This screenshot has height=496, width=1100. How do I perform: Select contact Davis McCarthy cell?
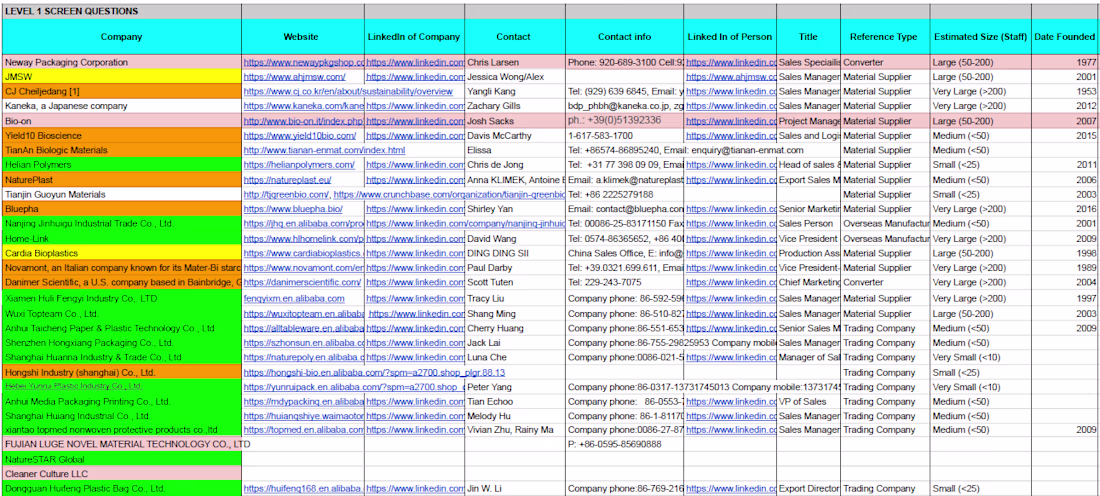coord(515,135)
